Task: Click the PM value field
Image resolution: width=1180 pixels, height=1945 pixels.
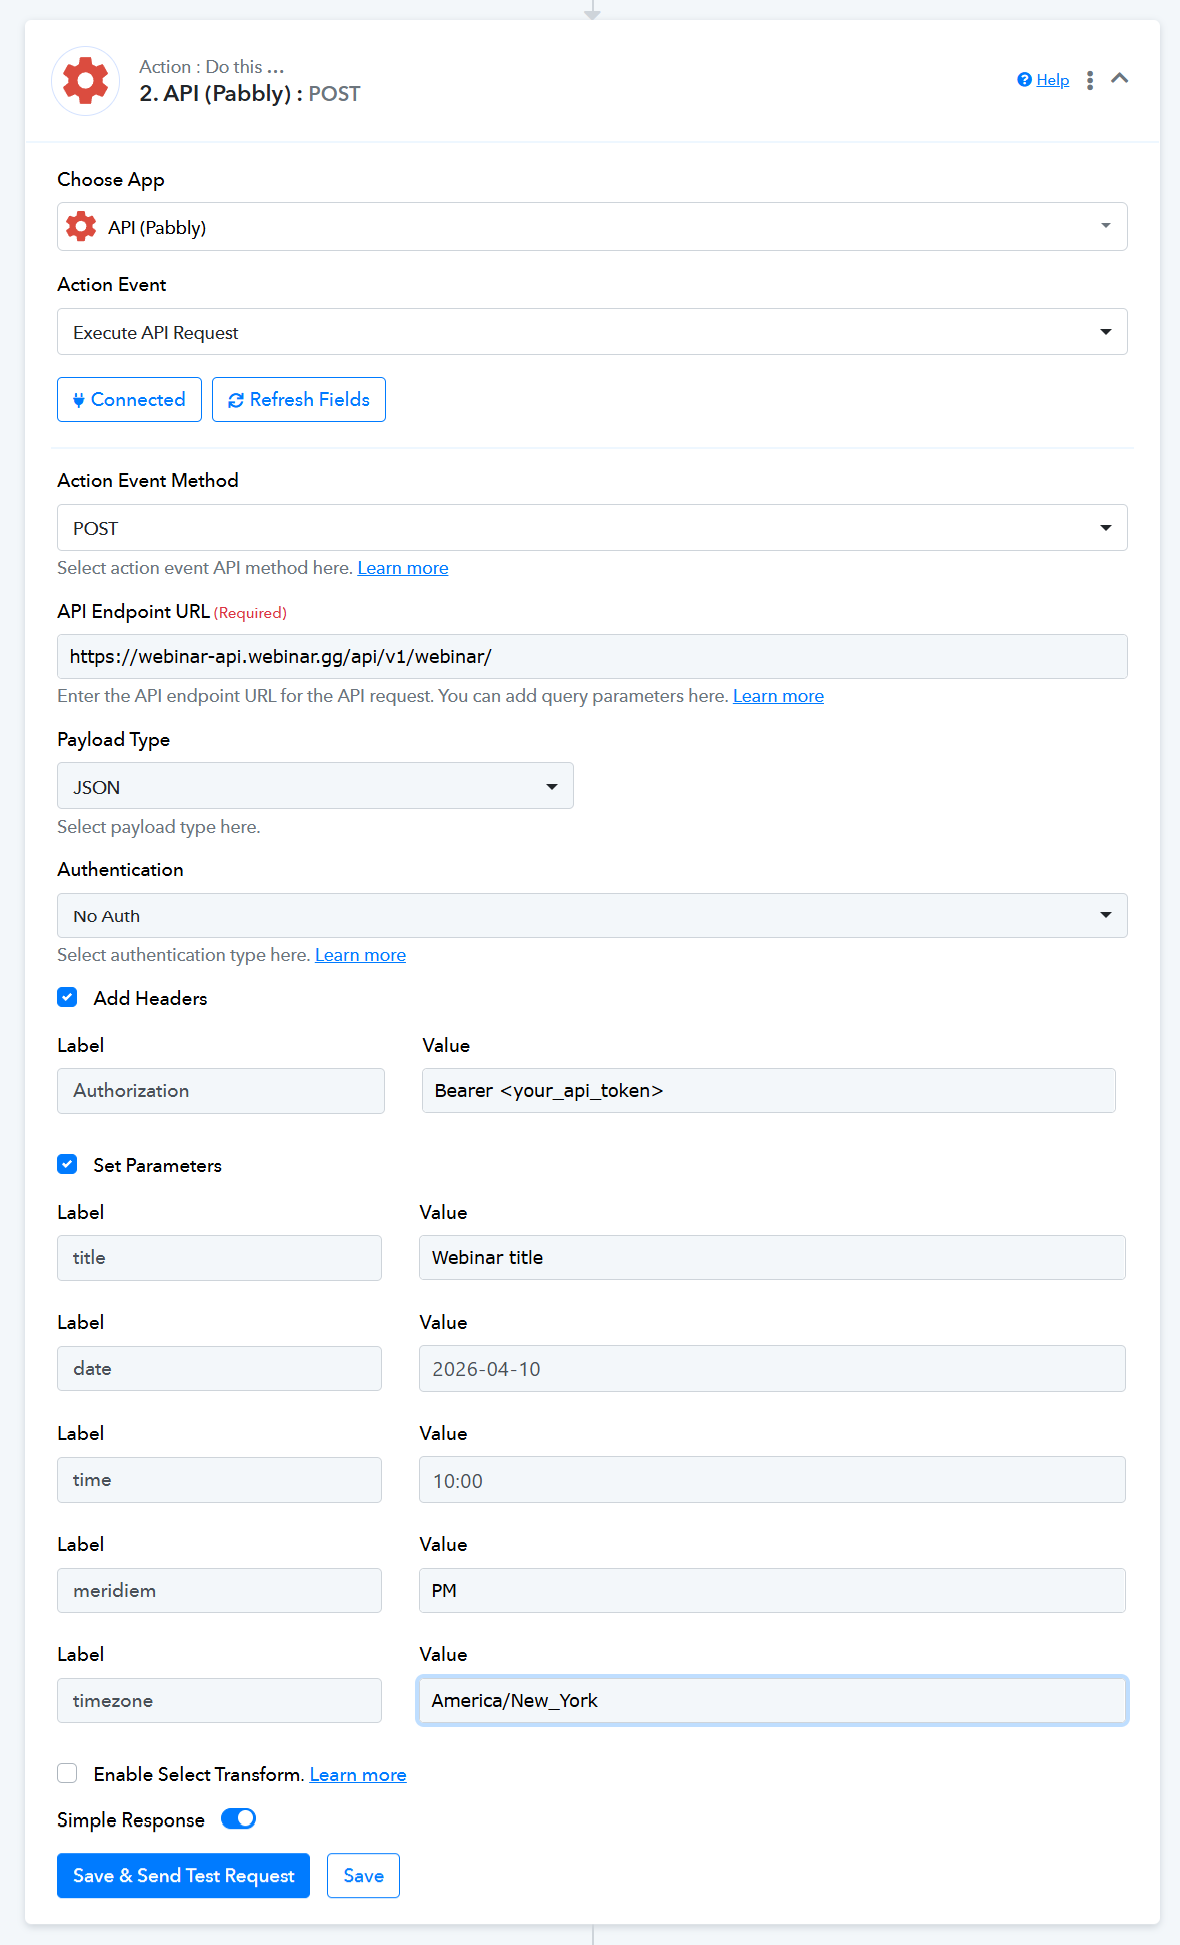Action: pyautogui.click(x=772, y=1591)
